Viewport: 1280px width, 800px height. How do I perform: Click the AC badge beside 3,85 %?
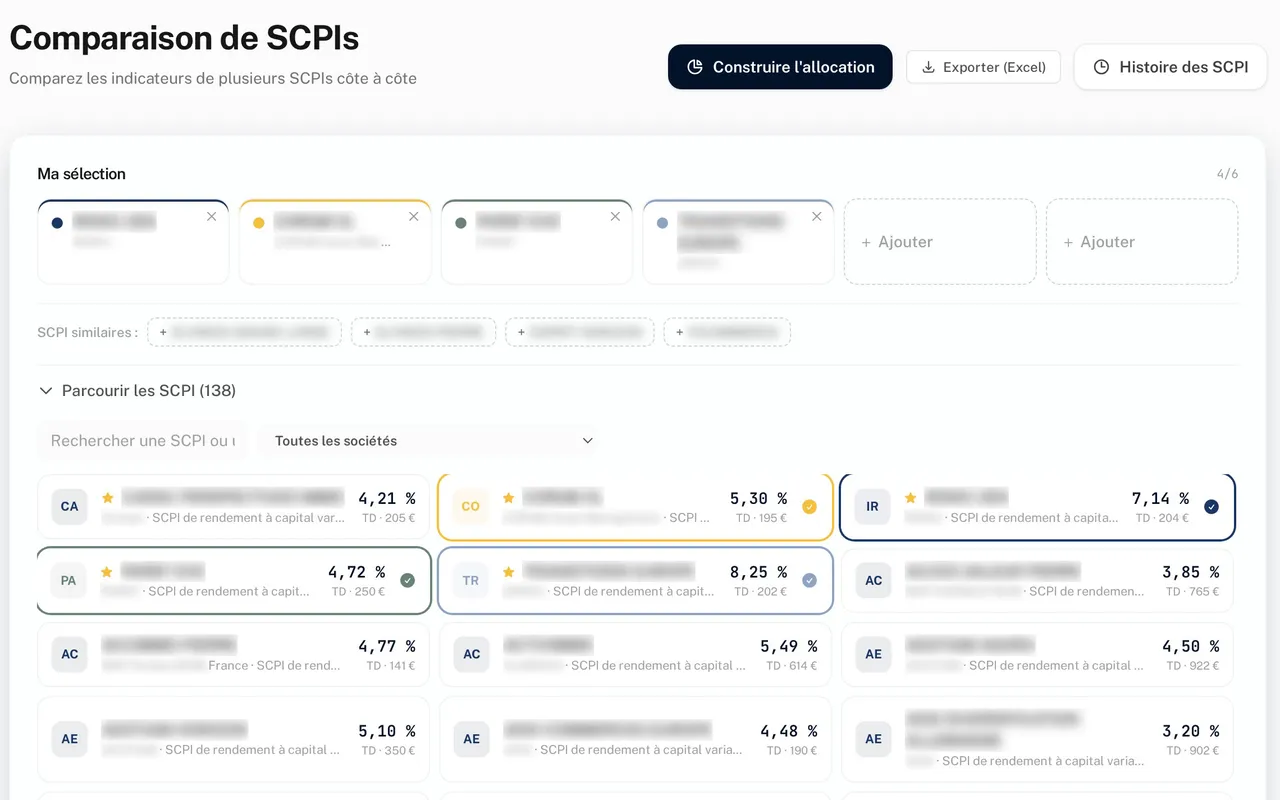pos(874,580)
